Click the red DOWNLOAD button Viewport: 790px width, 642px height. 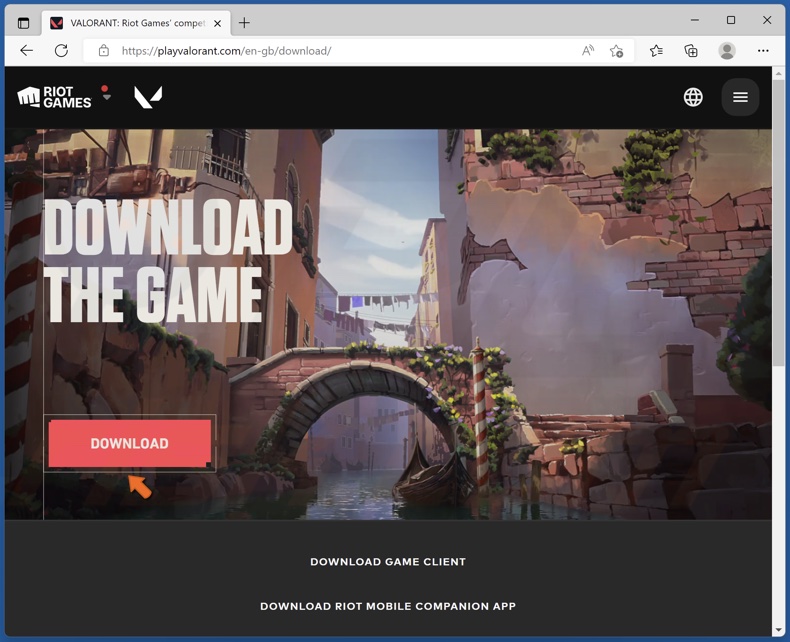click(129, 443)
